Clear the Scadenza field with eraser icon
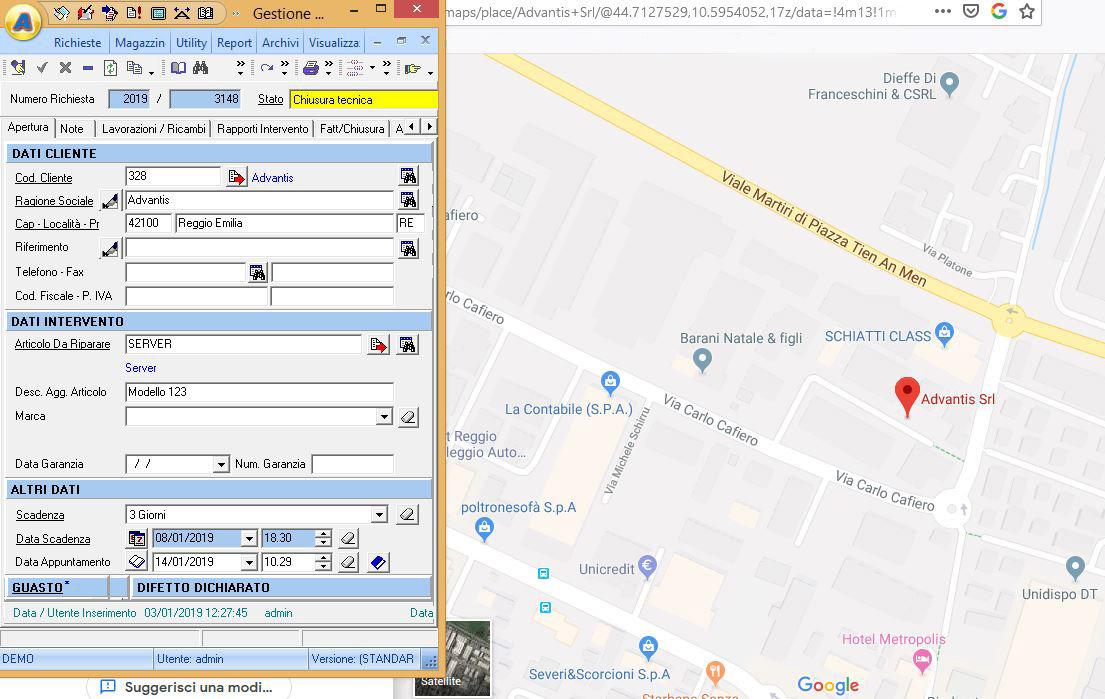The width and height of the screenshot is (1105, 699). tap(407, 515)
